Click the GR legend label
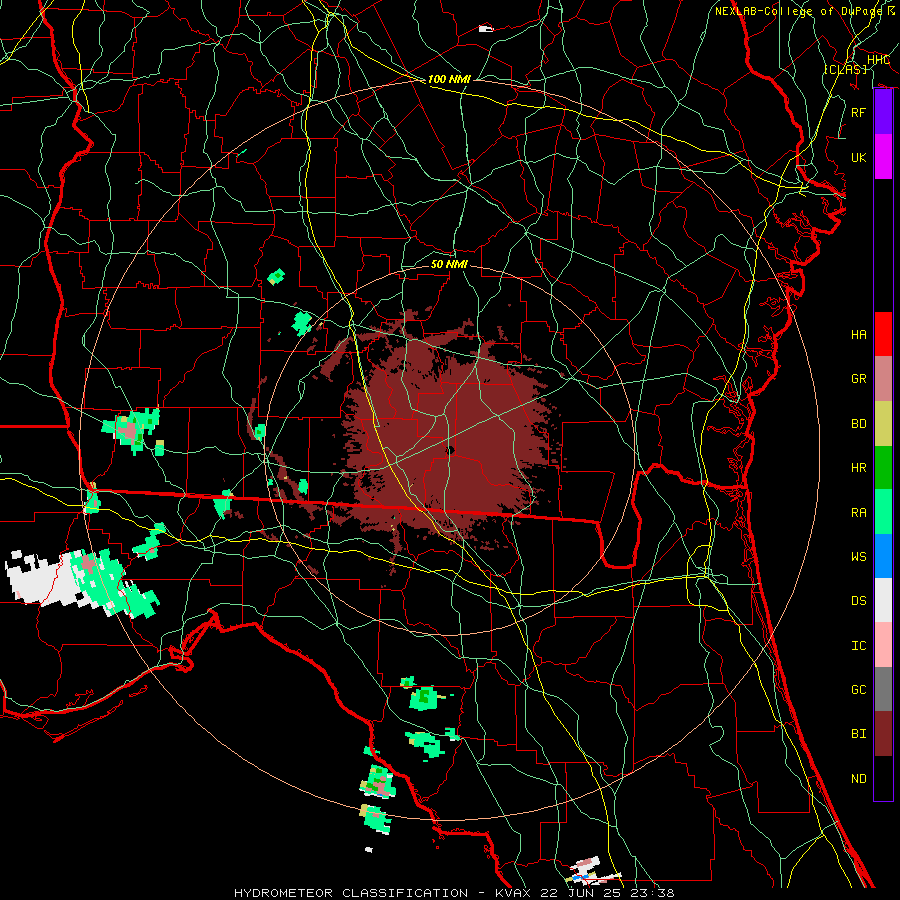Image resolution: width=900 pixels, height=900 pixels. tap(858, 379)
